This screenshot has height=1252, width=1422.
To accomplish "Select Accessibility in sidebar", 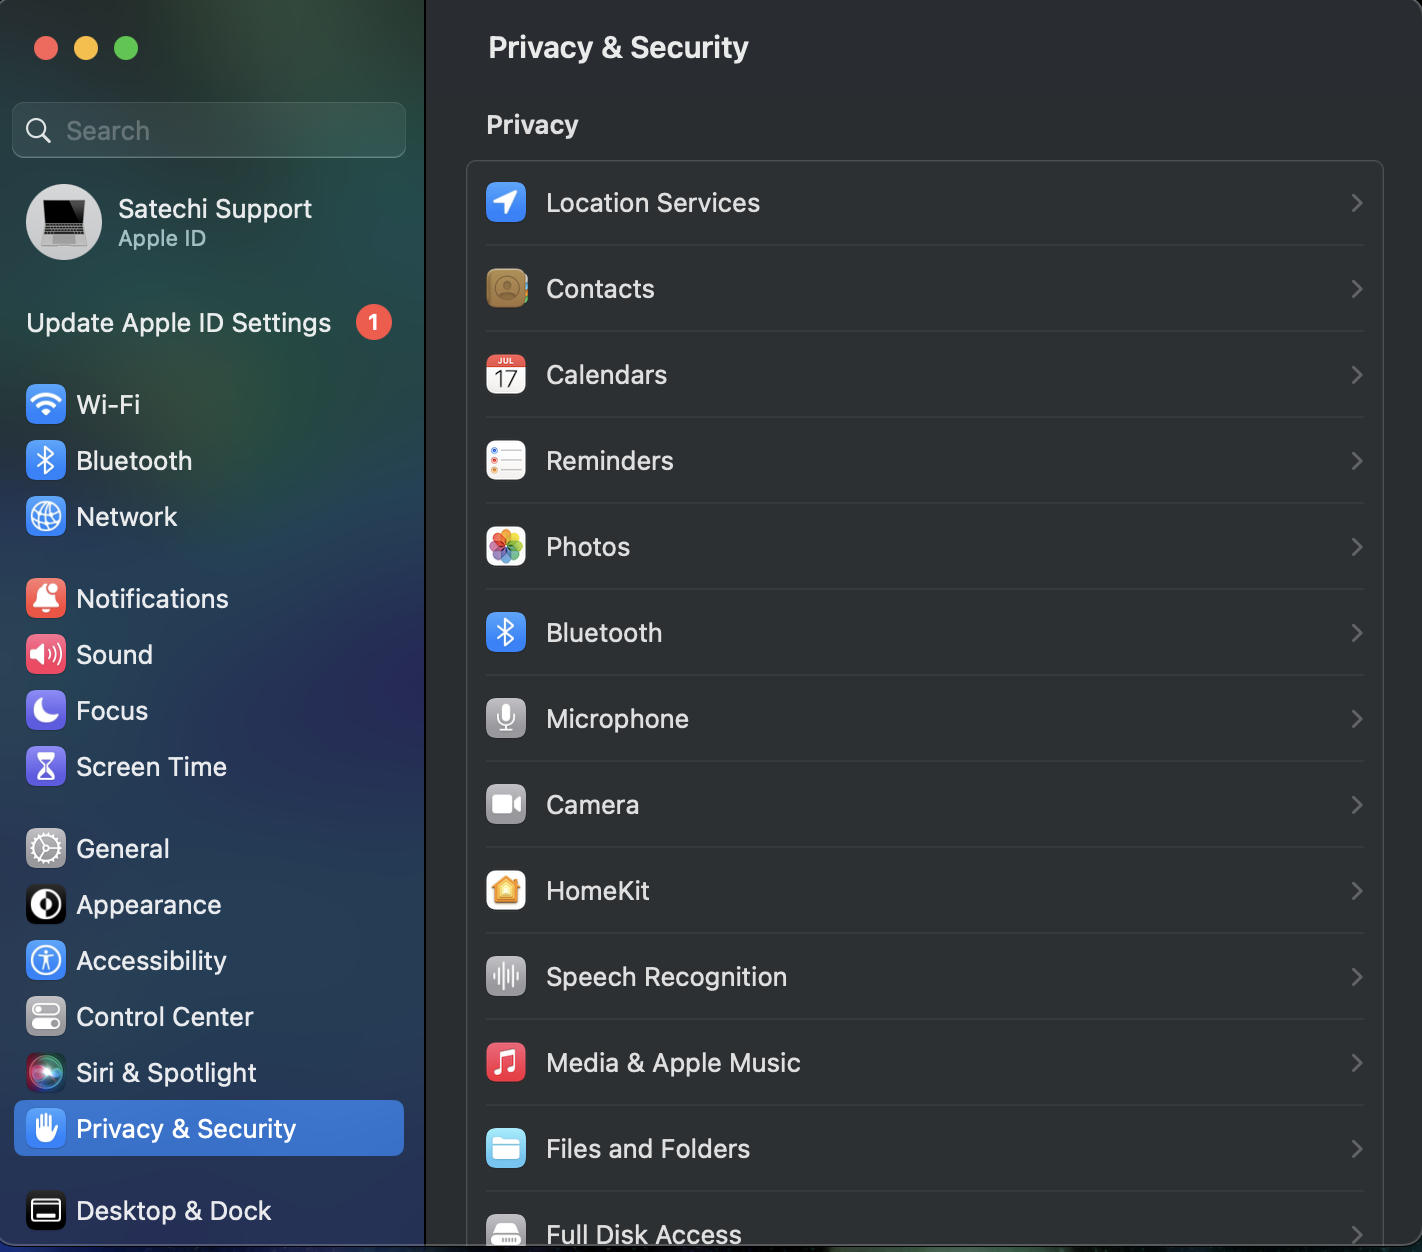I will 209,961.
